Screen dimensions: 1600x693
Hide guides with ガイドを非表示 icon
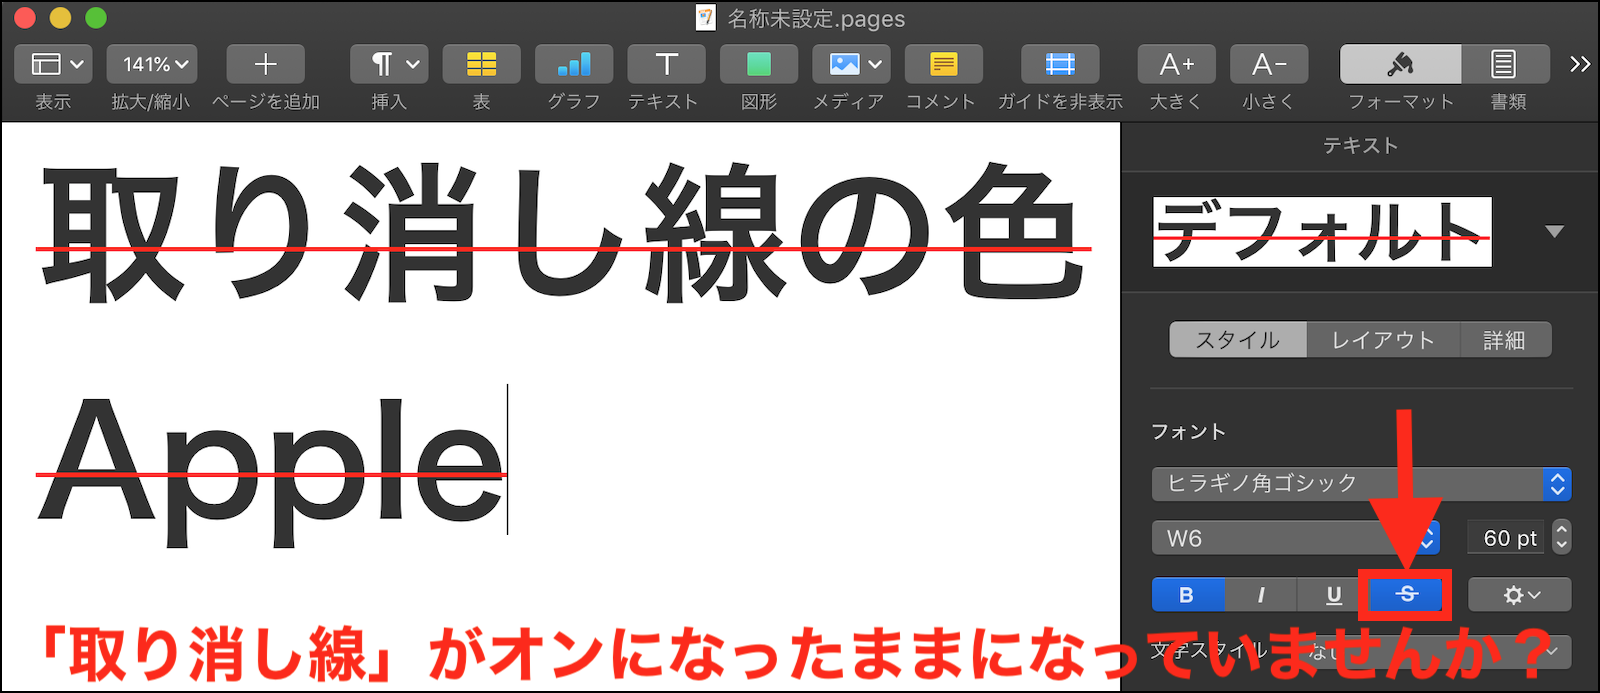tap(1060, 65)
